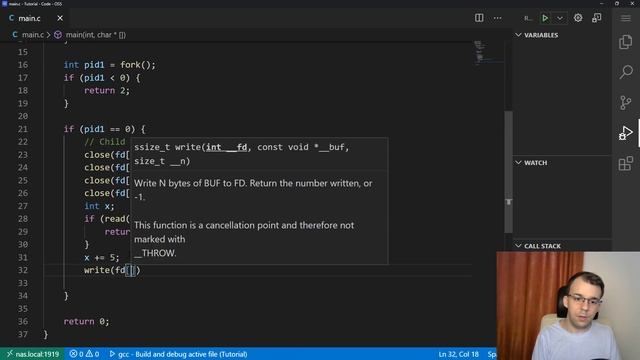Viewport: 640px width, 360px height.
Task: Open the editor More Actions menu
Action: coord(497,18)
